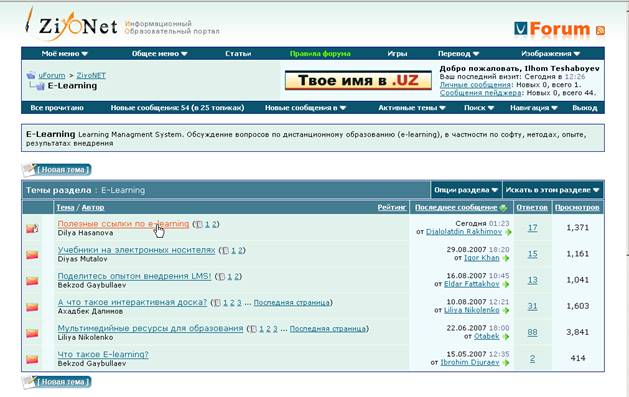Click ZiyoNET breadcrumb link
Image resolution: width=629 pixels, height=397 pixels.
[91, 75]
